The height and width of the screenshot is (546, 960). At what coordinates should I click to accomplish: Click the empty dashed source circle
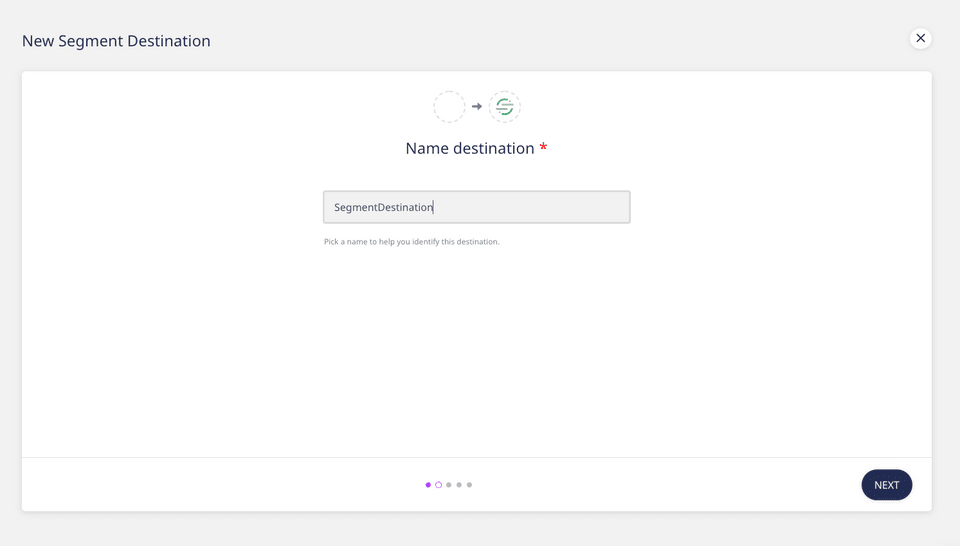tap(449, 107)
